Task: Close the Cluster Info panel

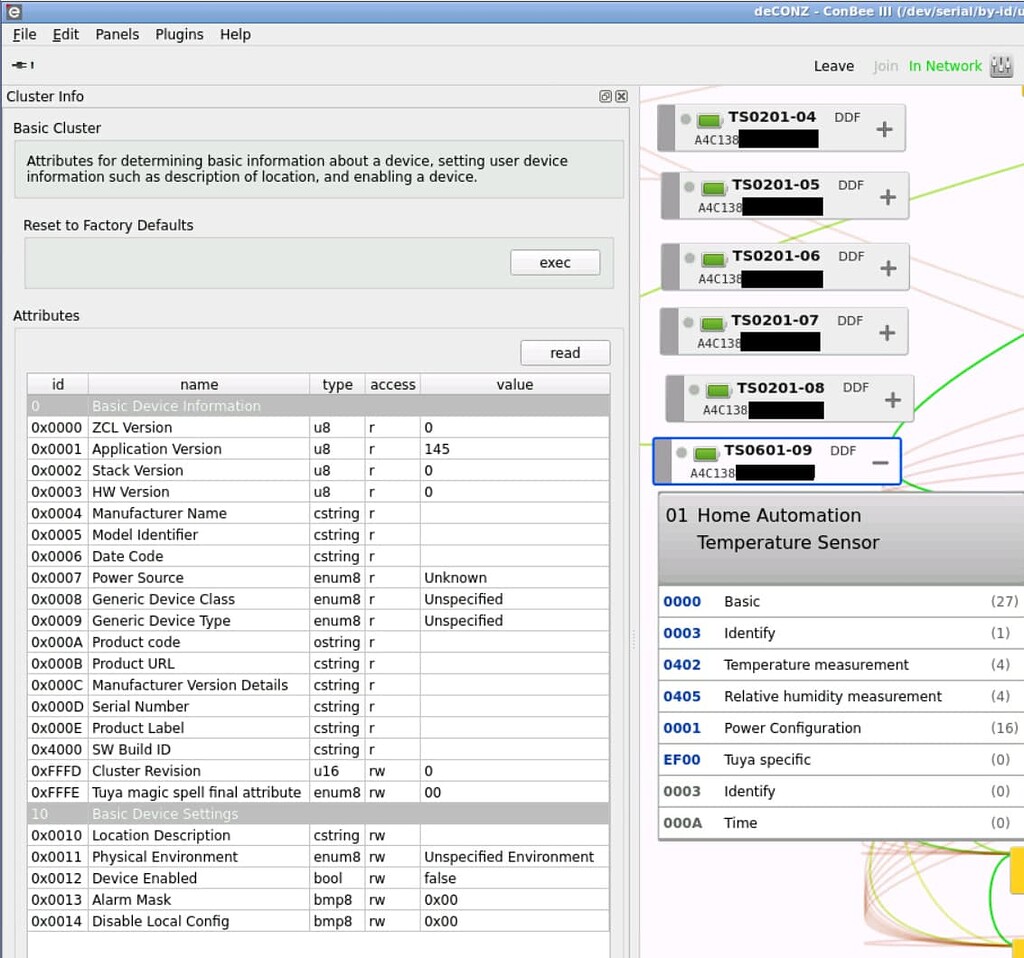Action: click(x=621, y=97)
